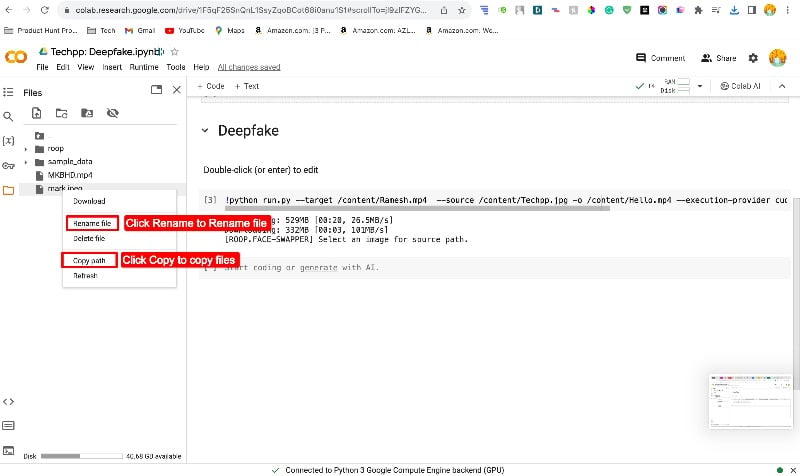
Task: Open the terminal icon at sidebar bottom
Action: (x=8, y=450)
